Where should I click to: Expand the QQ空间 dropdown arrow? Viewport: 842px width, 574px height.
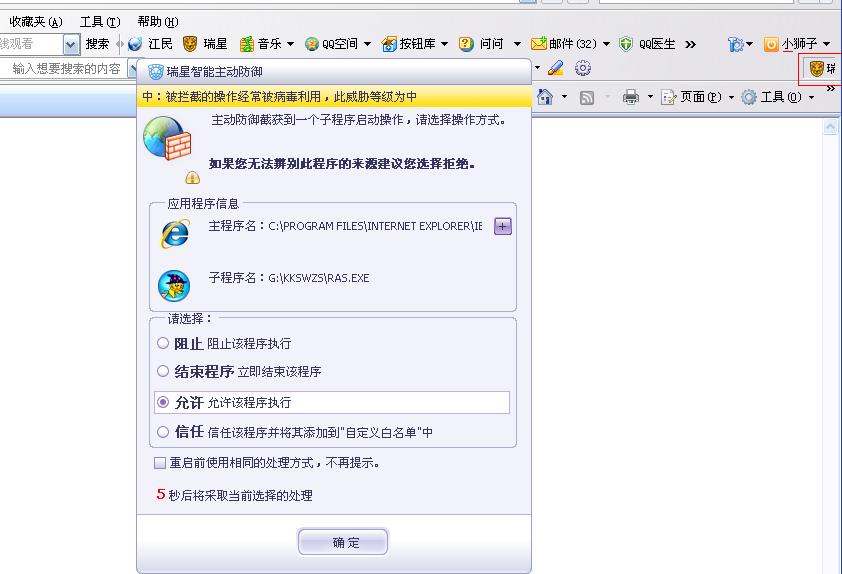(368, 44)
